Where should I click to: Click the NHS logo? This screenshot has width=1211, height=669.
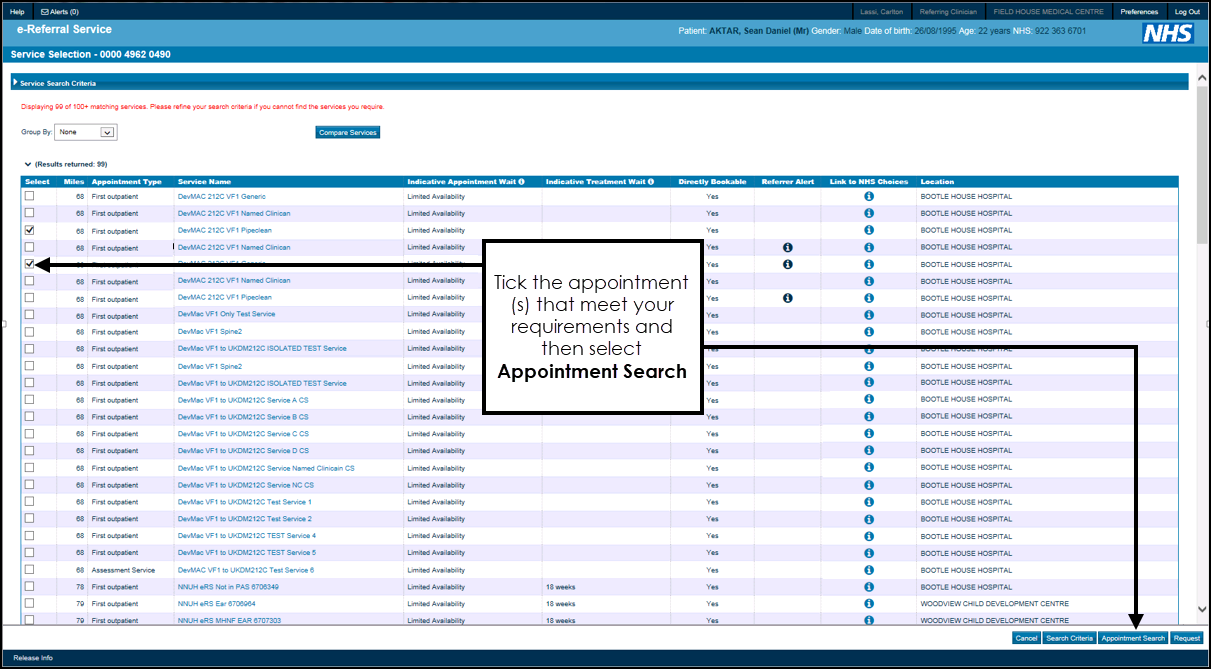pos(1167,34)
